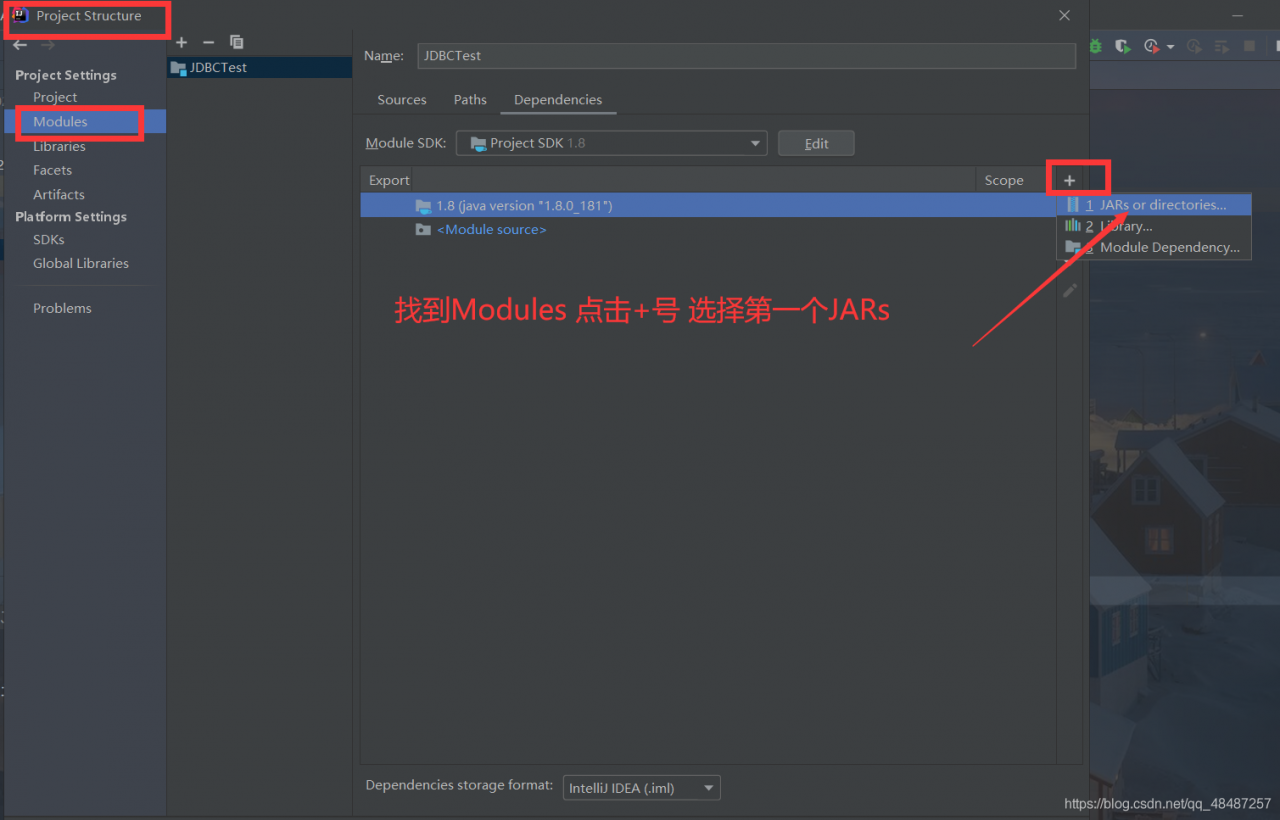Select the 1.8 java version row

pyautogui.click(x=708, y=205)
